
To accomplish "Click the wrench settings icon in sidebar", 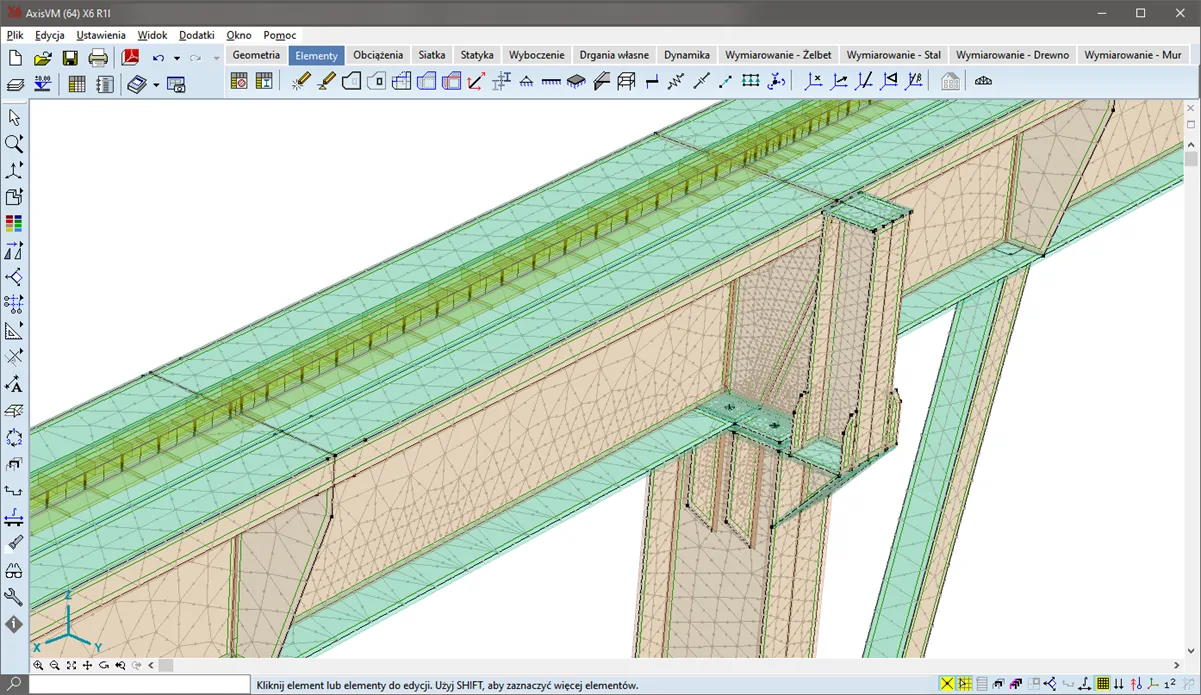I will (x=14, y=597).
